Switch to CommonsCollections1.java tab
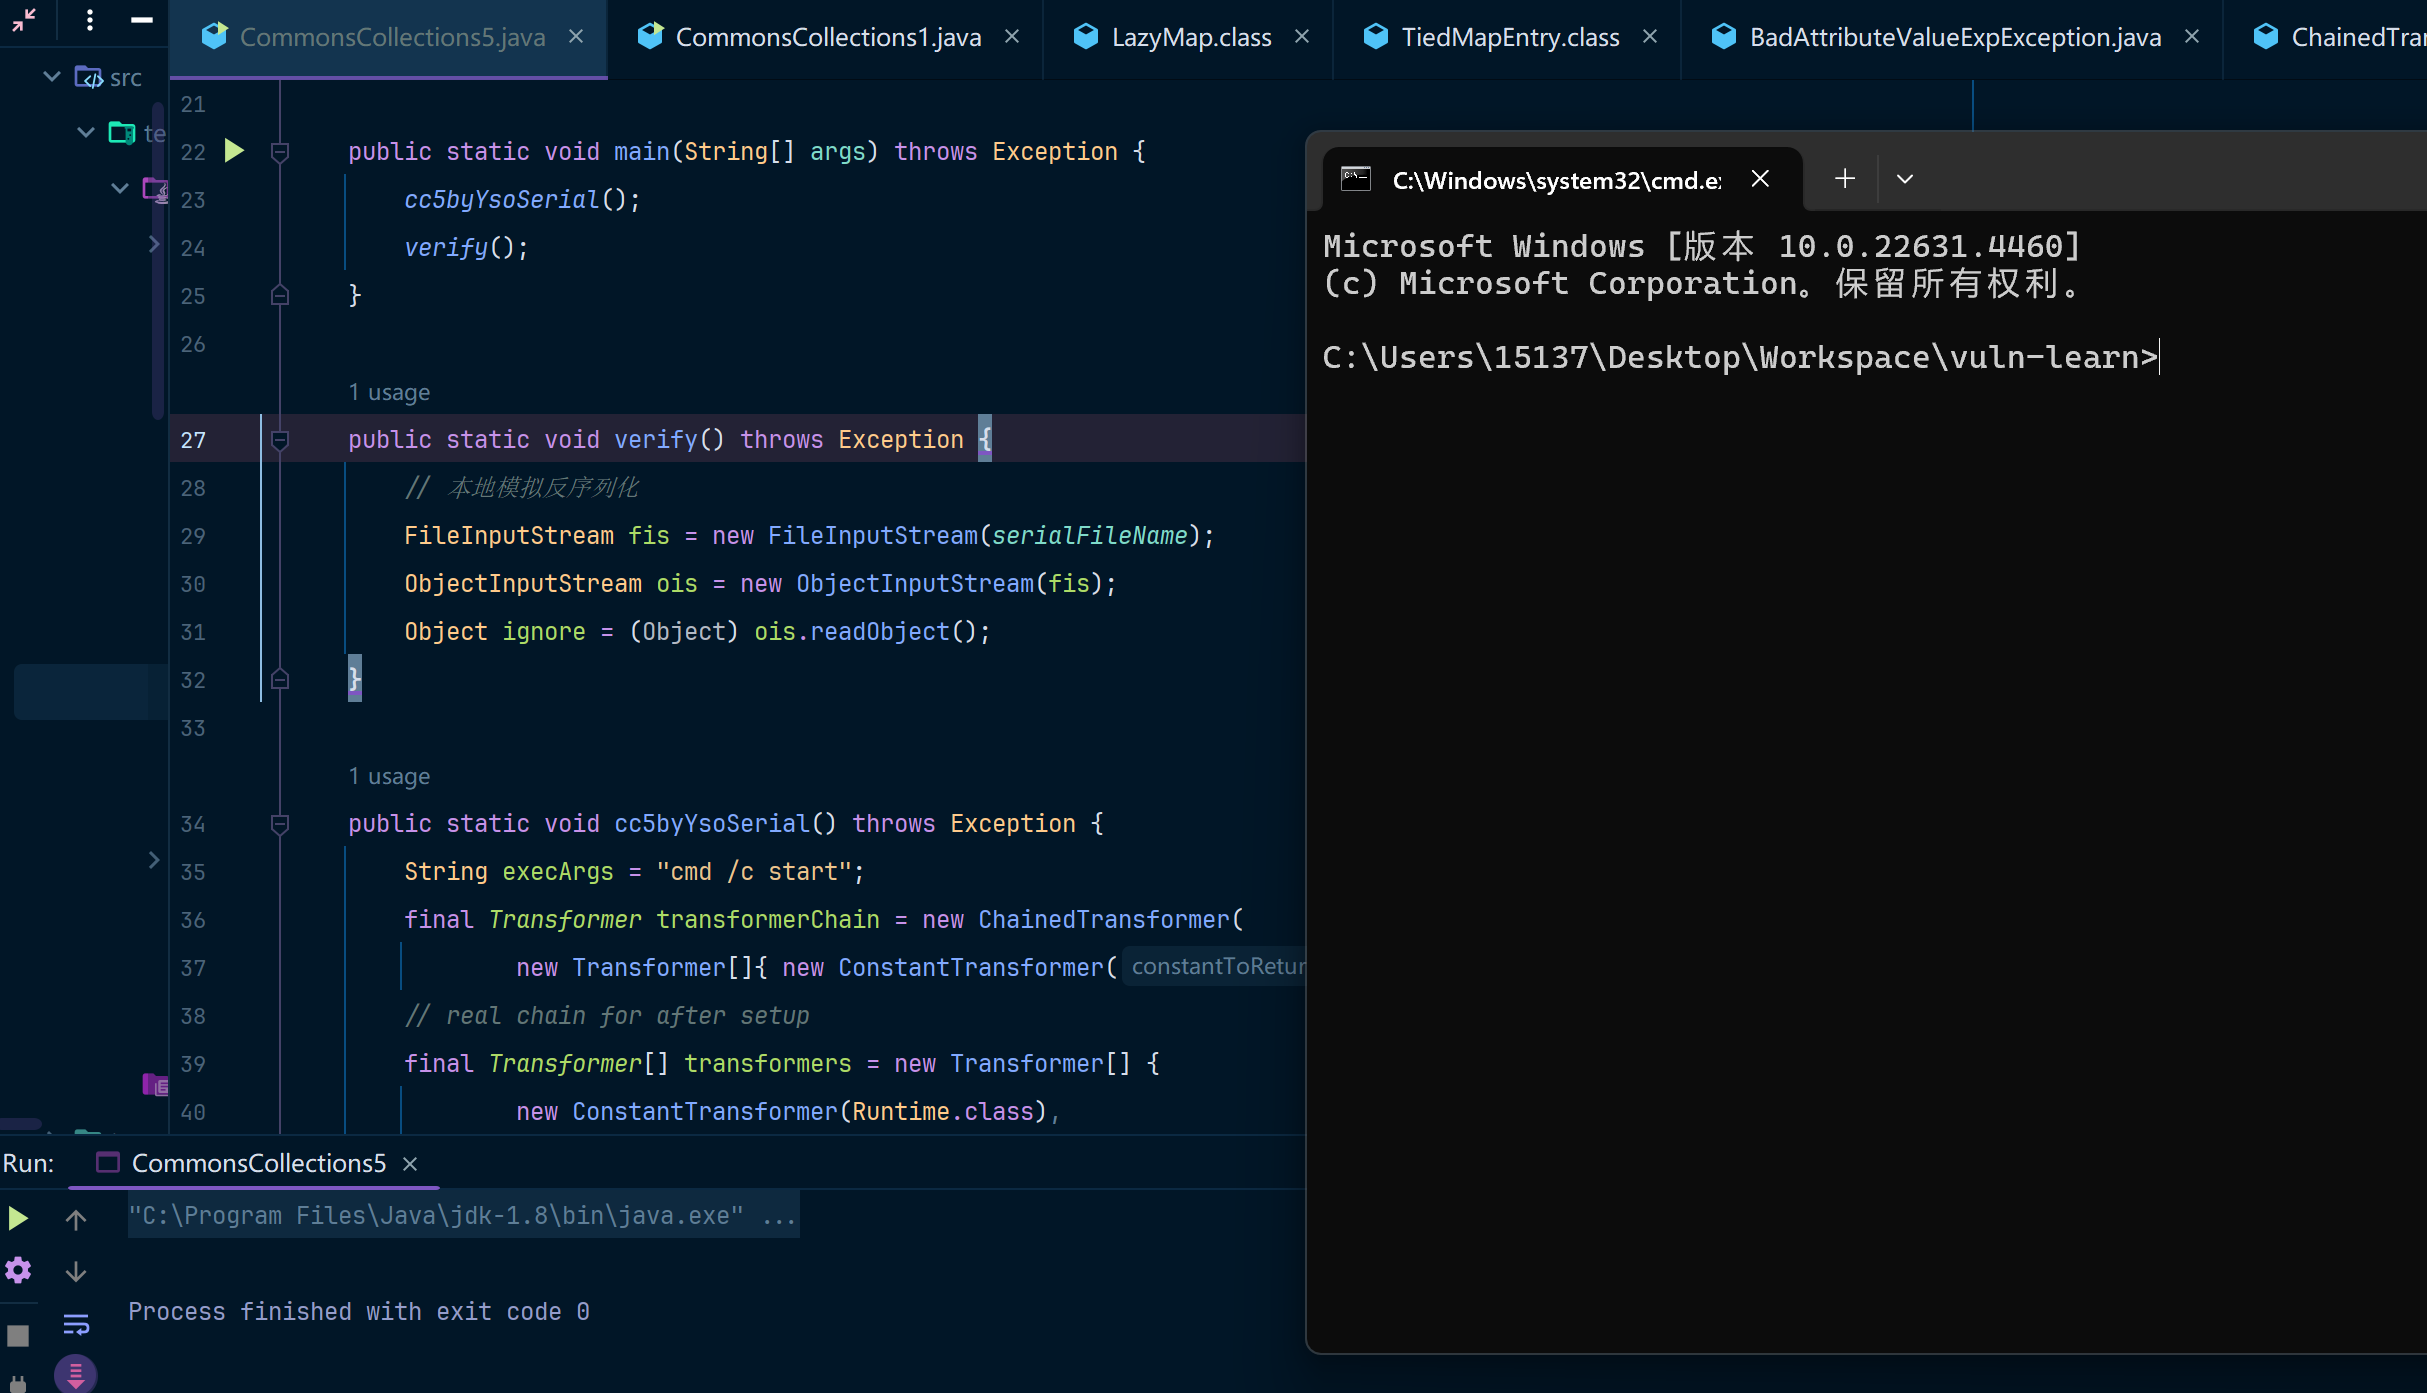 coord(828,37)
